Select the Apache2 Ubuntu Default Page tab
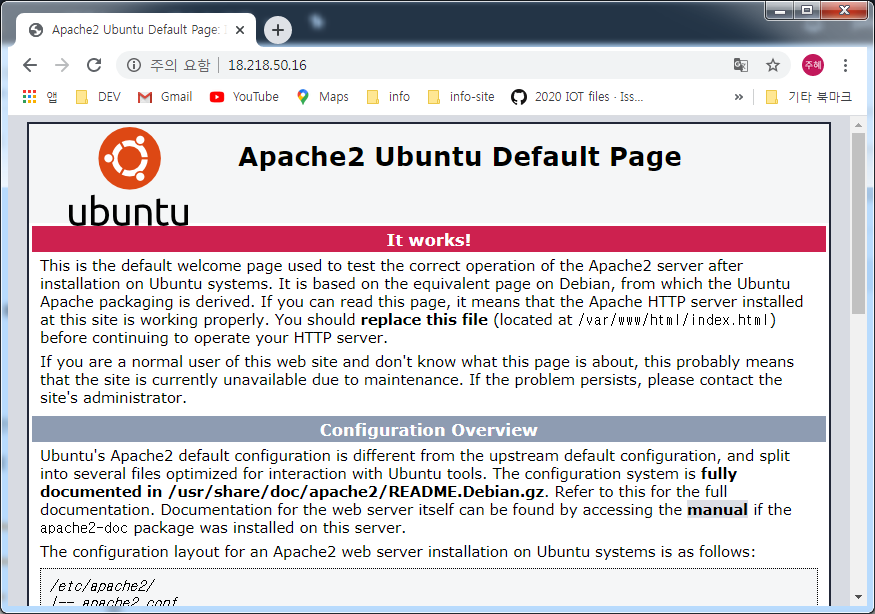875x614 pixels. coord(137,30)
